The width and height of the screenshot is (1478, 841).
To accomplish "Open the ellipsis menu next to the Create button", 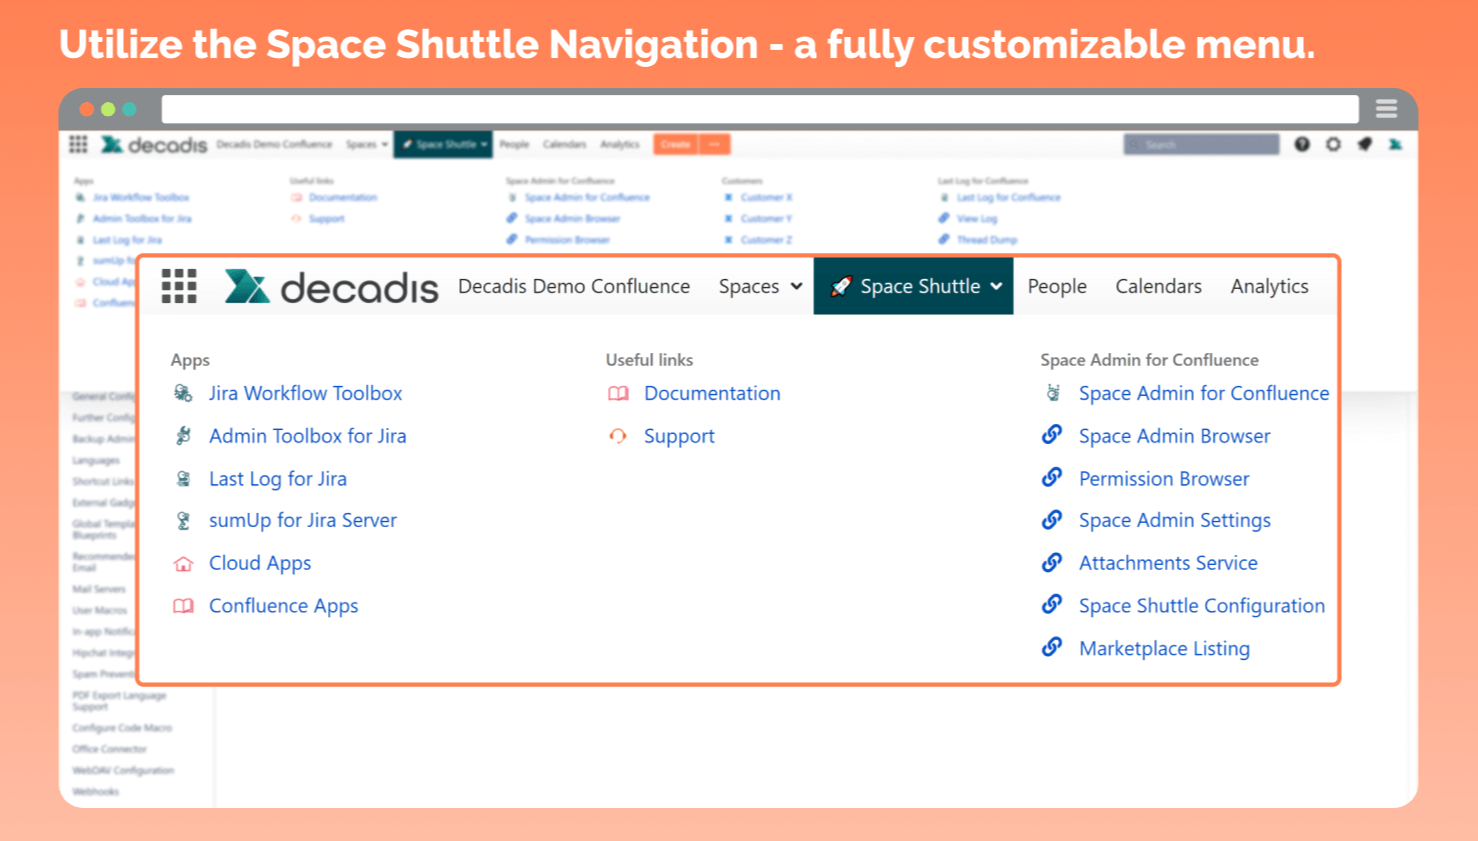I will [714, 145].
